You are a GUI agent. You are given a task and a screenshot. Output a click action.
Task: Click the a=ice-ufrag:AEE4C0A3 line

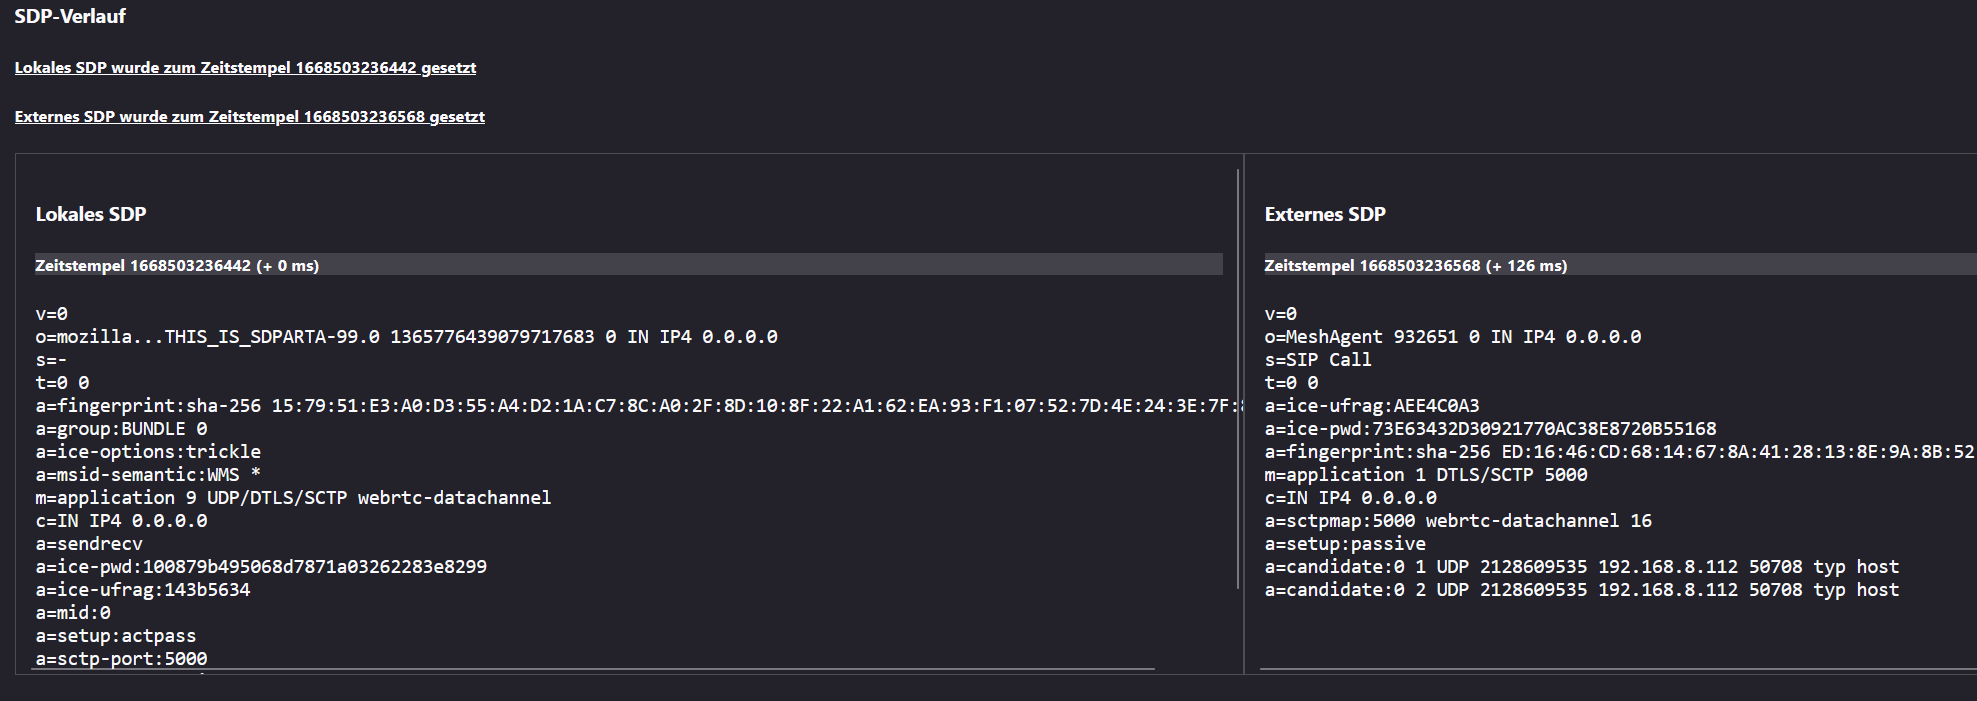coord(1372,406)
